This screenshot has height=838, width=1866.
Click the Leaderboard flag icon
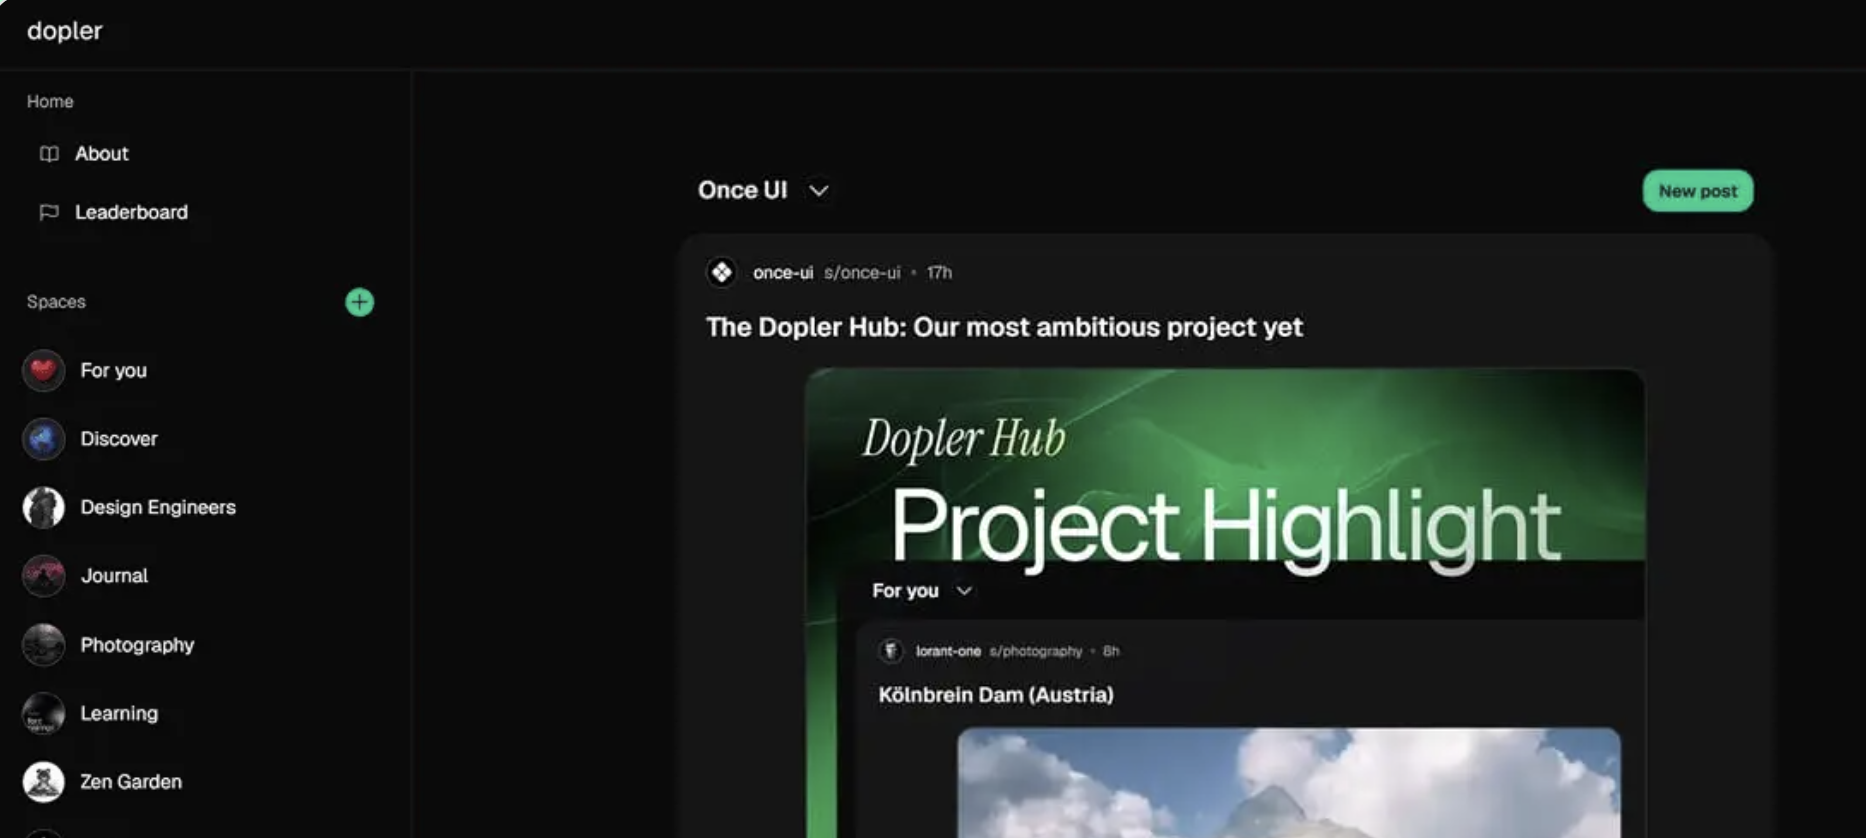coord(49,212)
